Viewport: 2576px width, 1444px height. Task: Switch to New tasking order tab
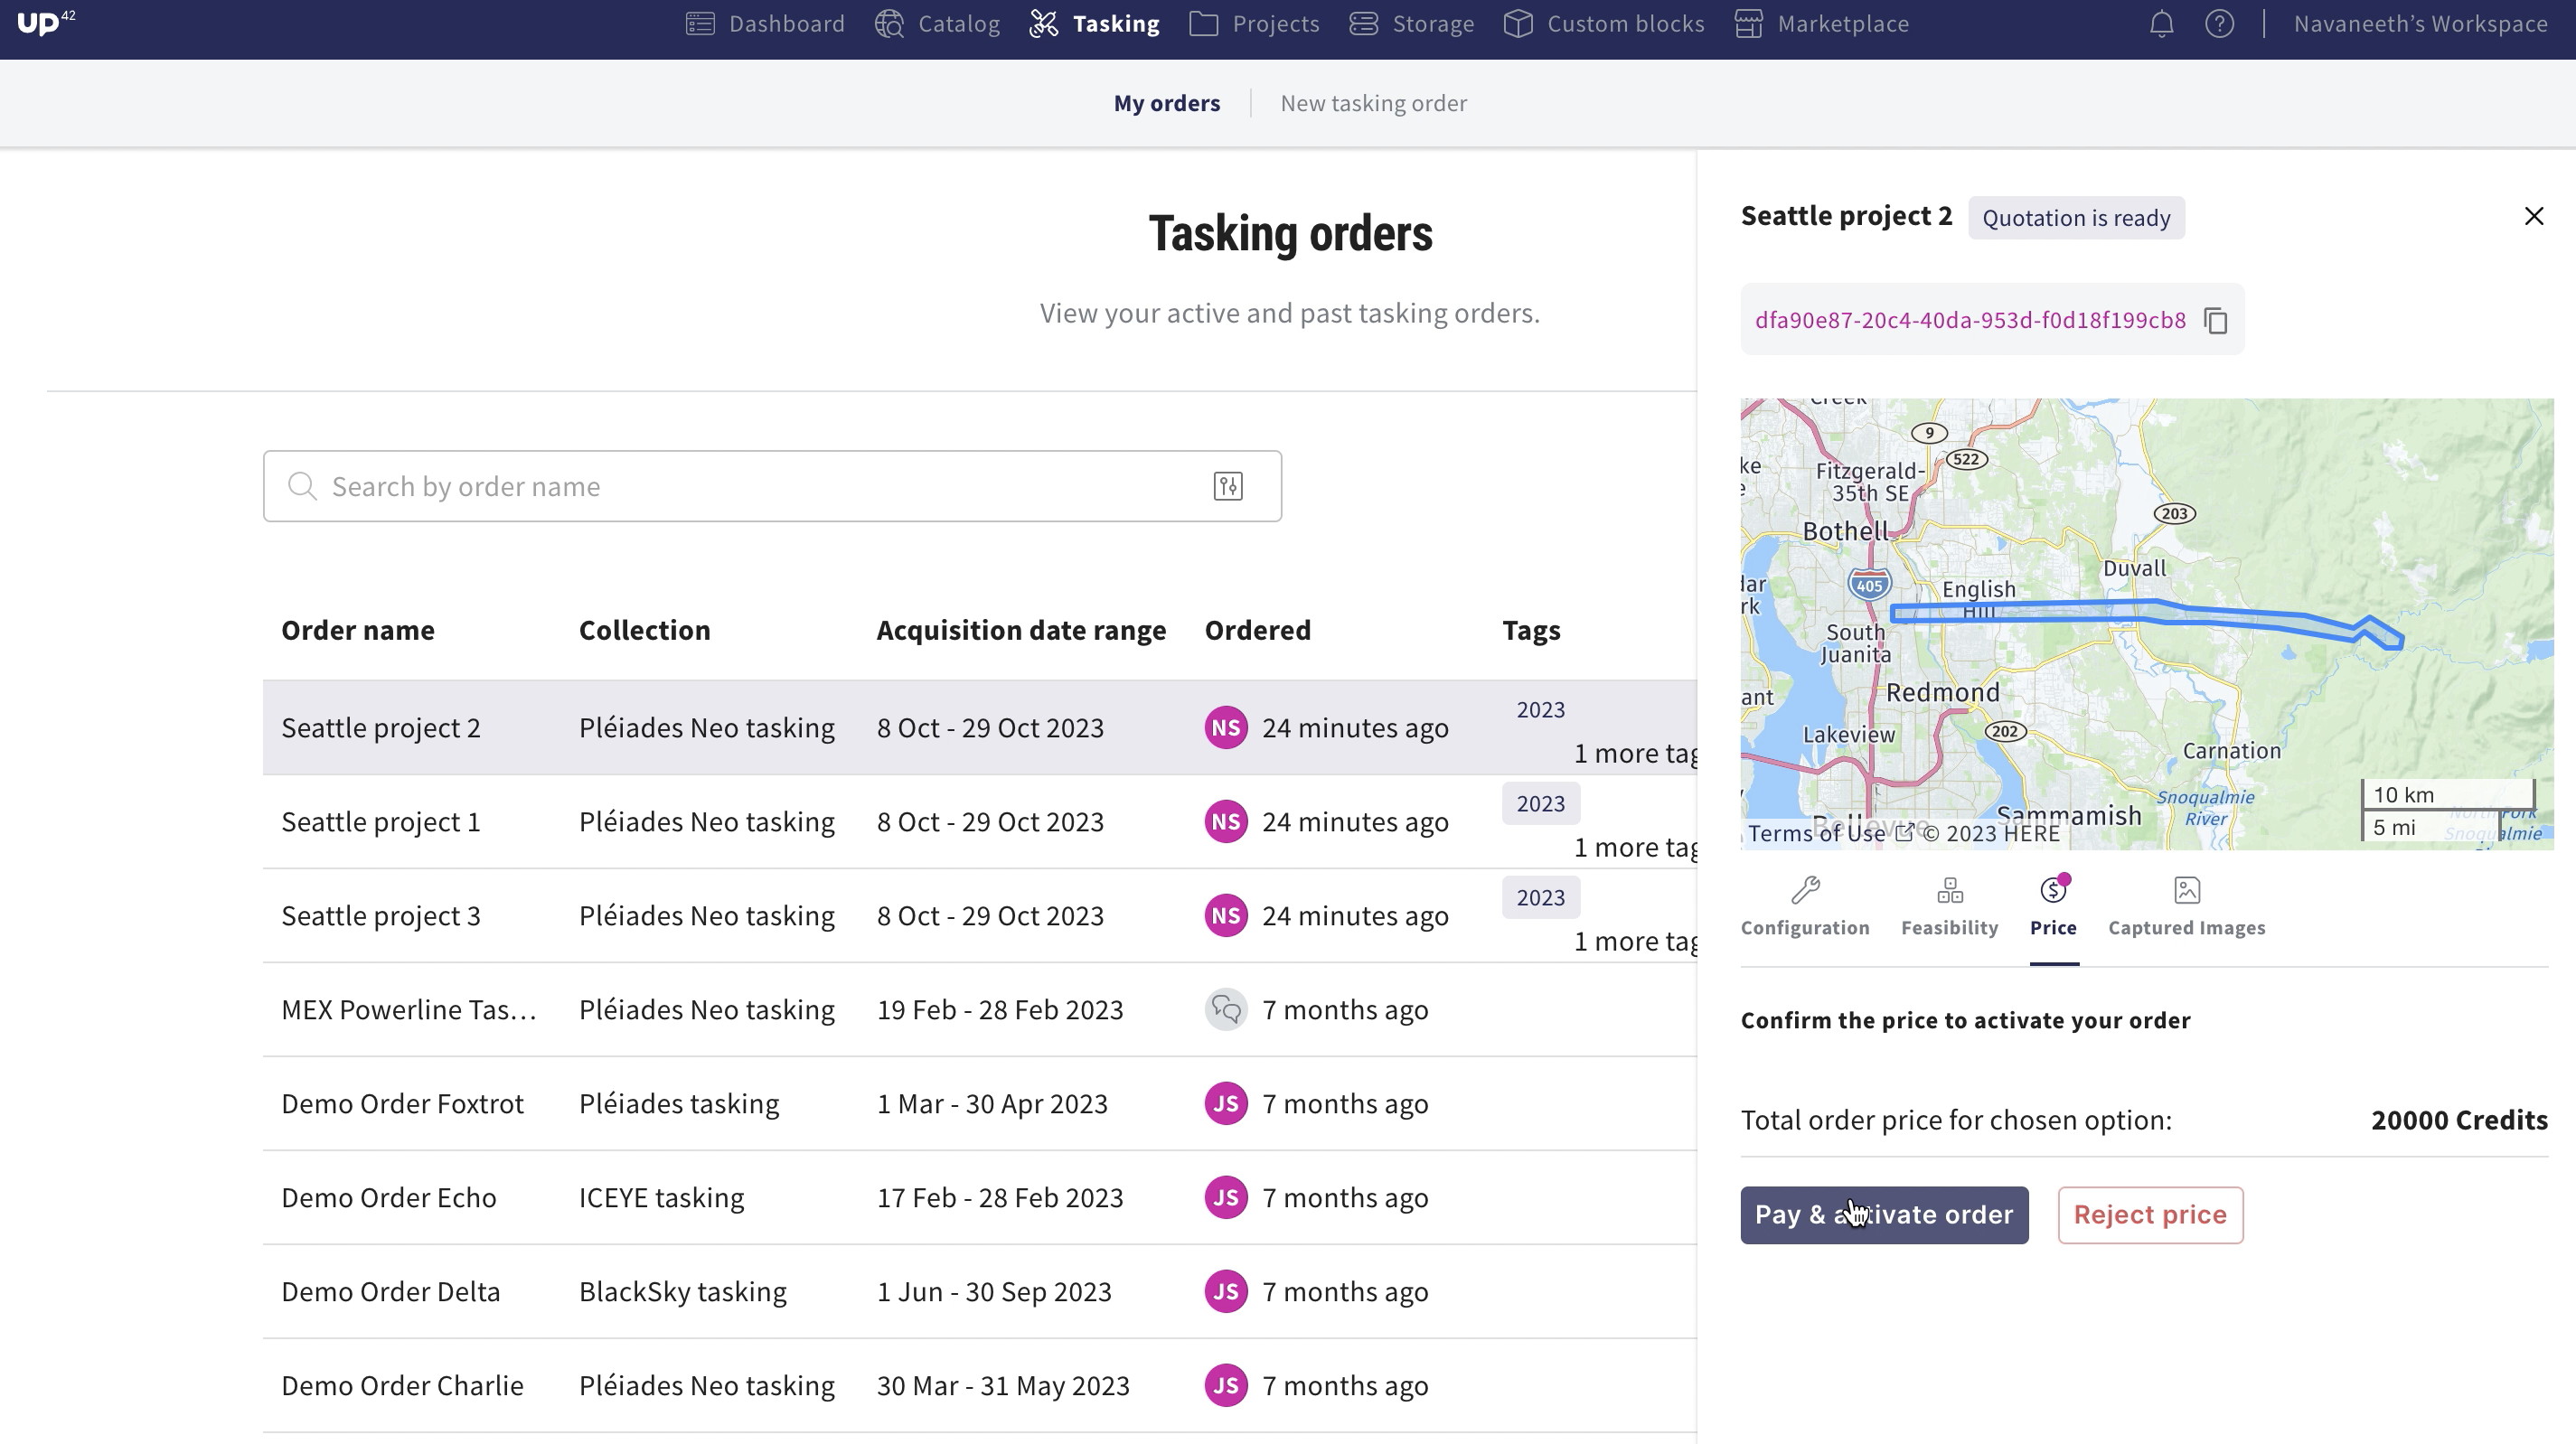click(1373, 103)
